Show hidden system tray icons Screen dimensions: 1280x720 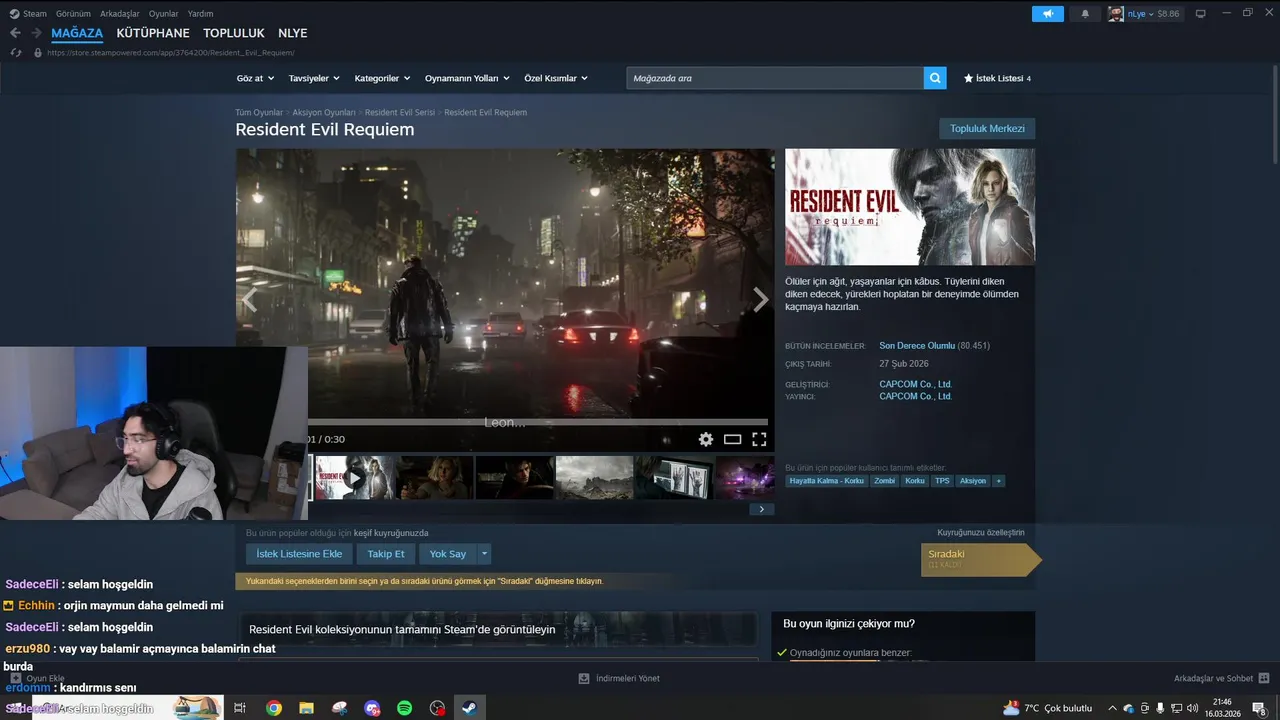(1112, 708)
